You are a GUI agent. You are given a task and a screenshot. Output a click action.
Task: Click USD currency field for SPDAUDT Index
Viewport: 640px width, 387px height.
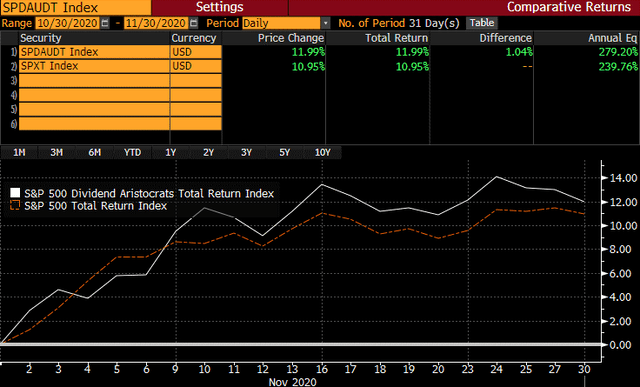click(196, 52)
